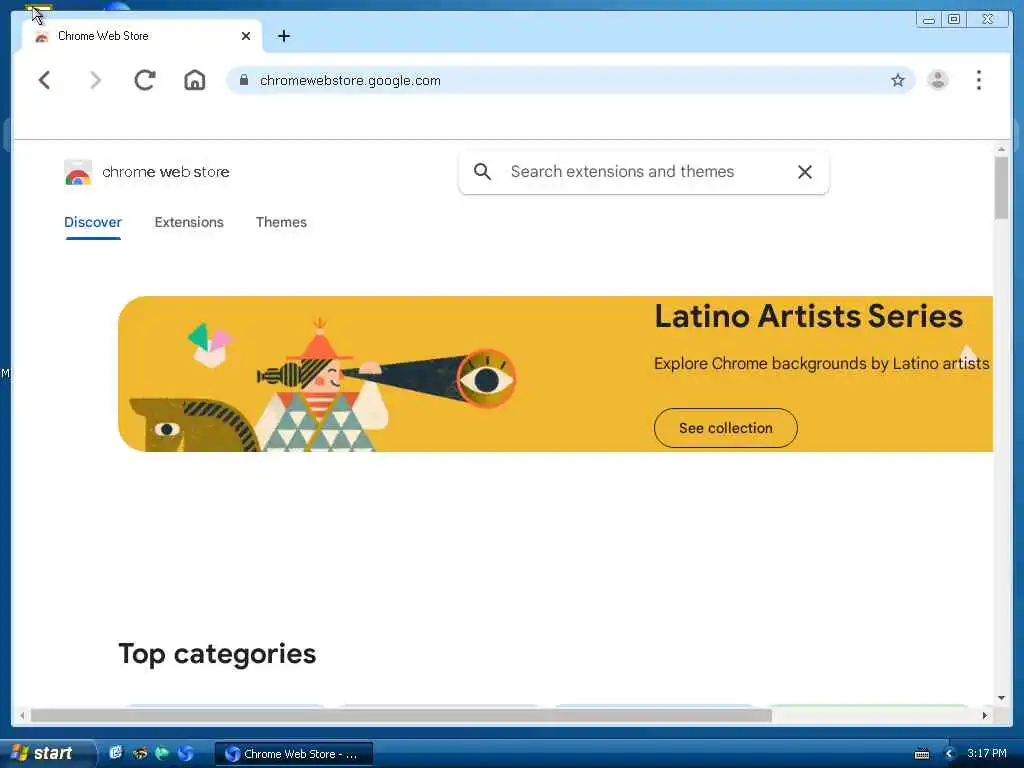1024x768 pixels.
Task: Open the Latino Artists Series banner heading
Action: point(808,316)
